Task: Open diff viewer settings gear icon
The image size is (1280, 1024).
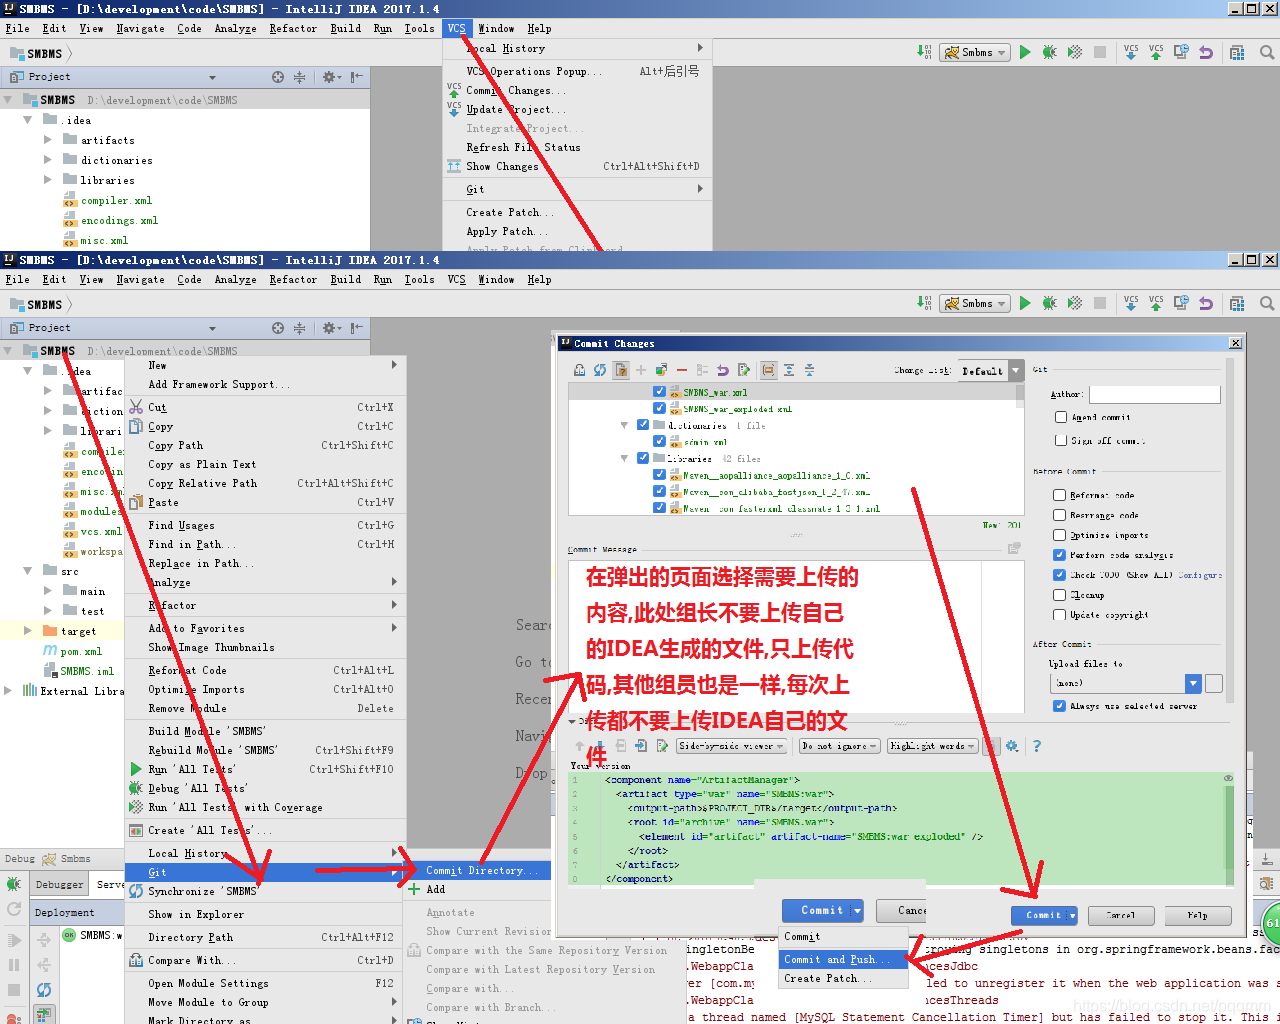Action: tap(1012, 746)
